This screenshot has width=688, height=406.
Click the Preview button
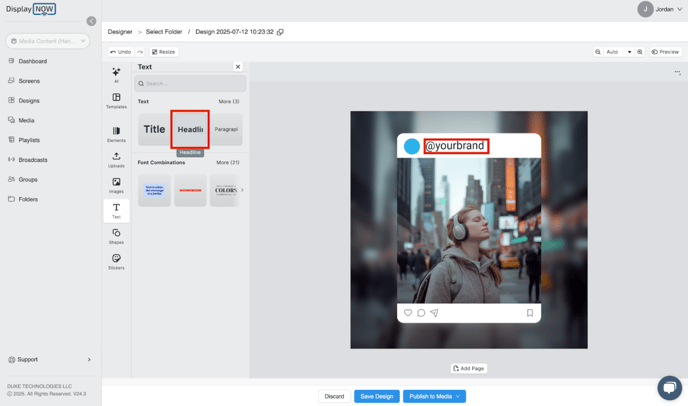tap(666, 52)
